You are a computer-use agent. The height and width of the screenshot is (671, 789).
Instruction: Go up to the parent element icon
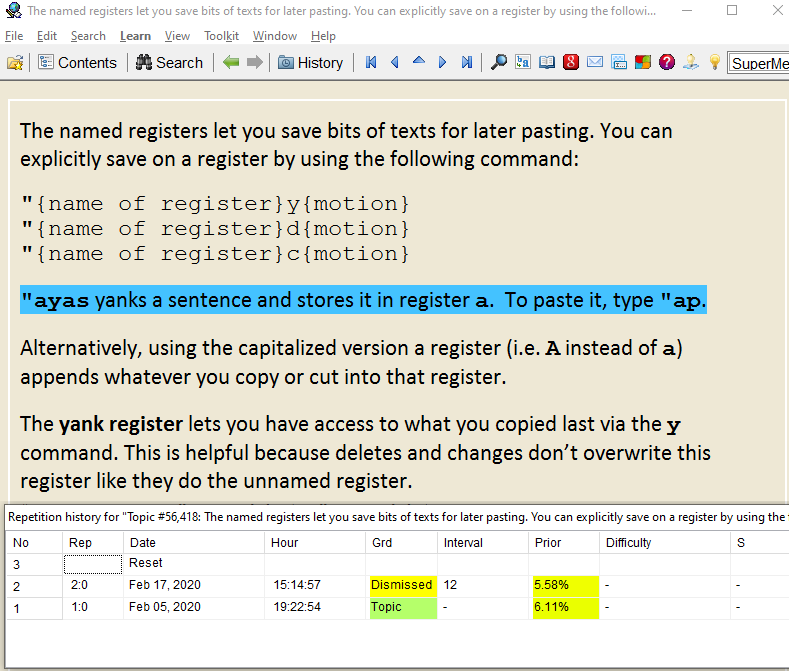point(419,62)
